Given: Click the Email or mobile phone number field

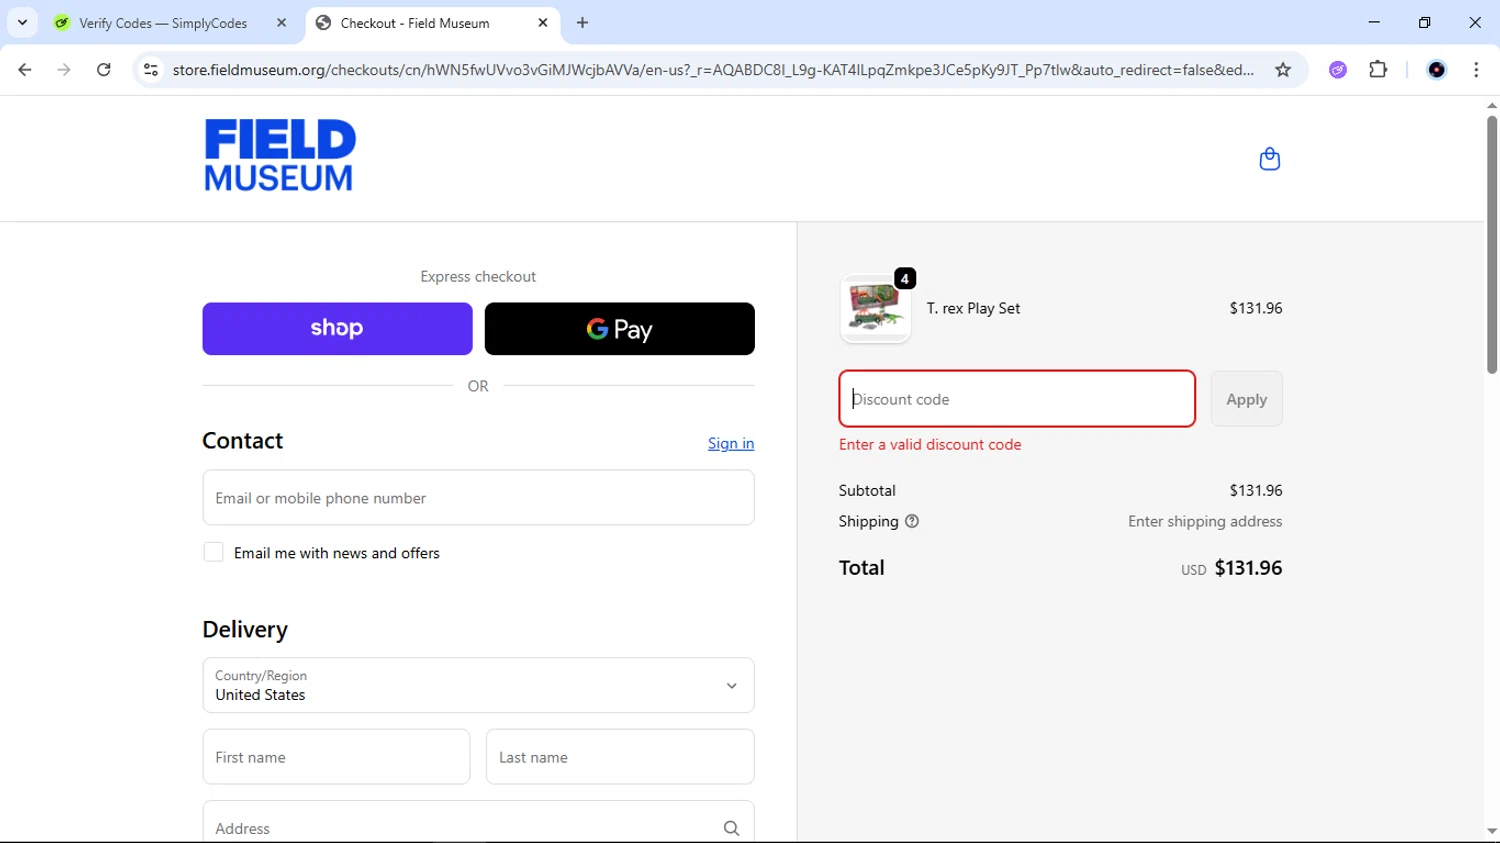Looking at the screenshot, I should tap(478, 498).
